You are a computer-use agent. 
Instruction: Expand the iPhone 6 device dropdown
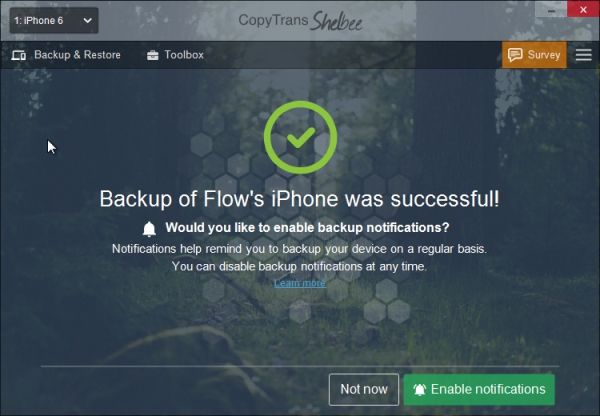(54, 20)
